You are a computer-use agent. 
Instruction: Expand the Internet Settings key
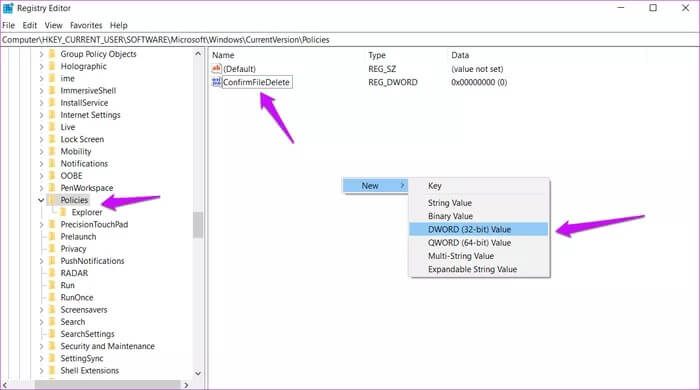click(x=41, y=115)
